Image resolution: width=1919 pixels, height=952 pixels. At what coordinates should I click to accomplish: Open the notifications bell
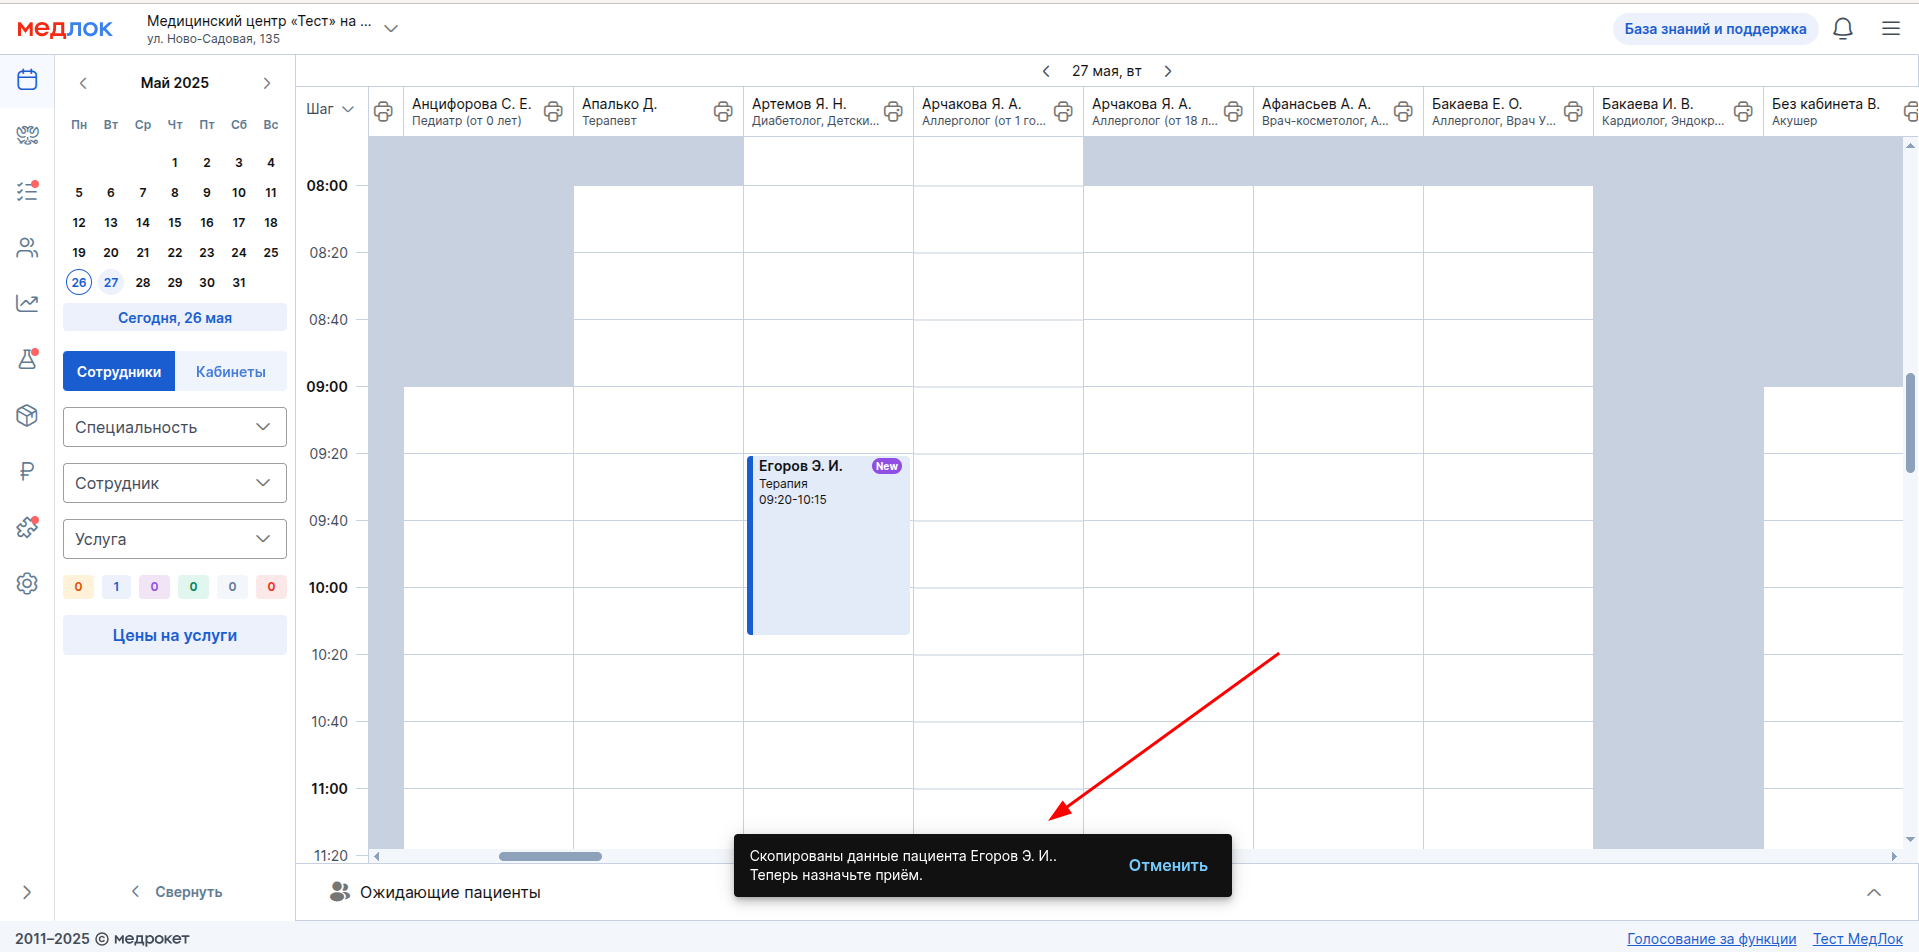pos(1843,29)
